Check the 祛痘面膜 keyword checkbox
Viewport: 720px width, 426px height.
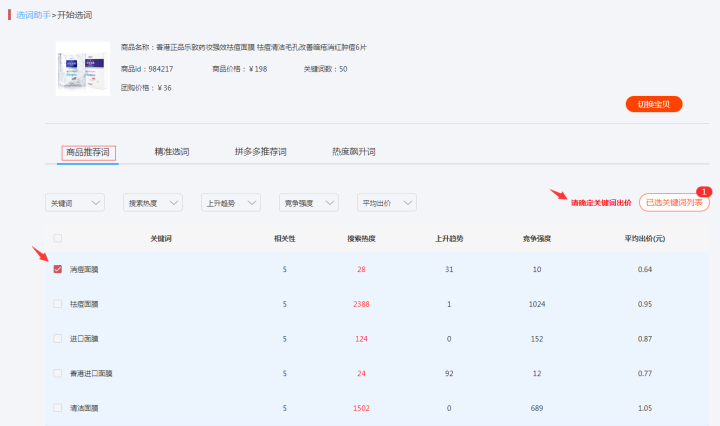coord(58,303)
